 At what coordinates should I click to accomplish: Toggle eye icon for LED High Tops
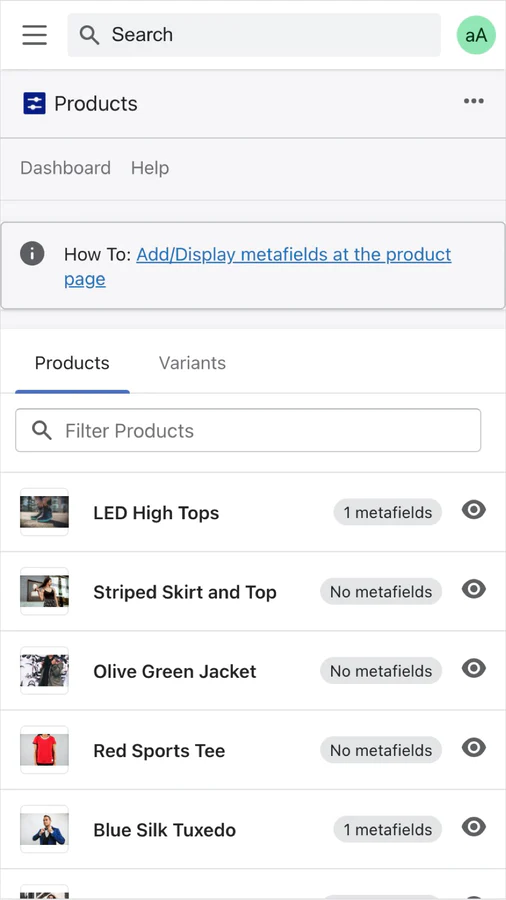(474, 510)
